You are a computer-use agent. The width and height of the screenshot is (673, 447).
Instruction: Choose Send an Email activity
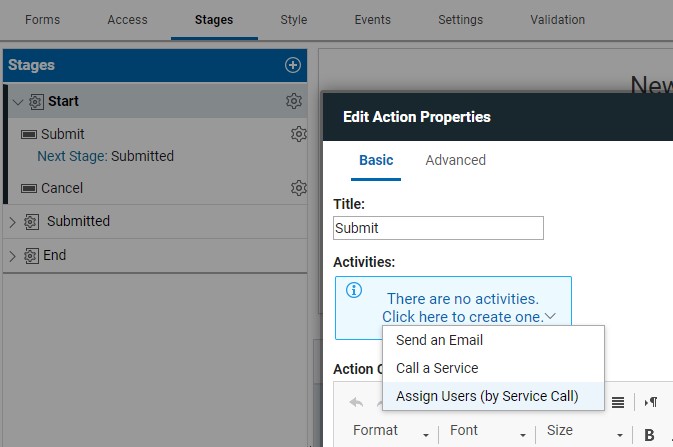(x=493, y=340)
